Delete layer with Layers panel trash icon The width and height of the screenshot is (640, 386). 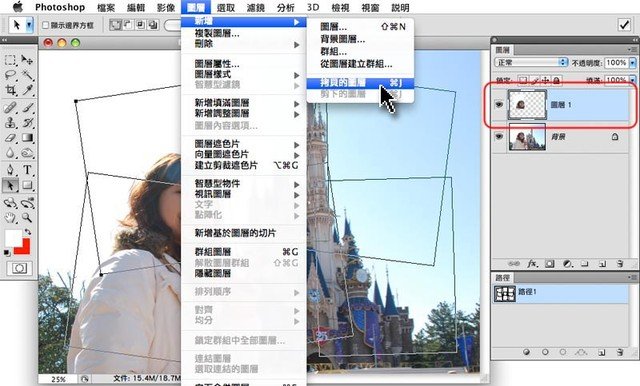(x=620, y=264)
